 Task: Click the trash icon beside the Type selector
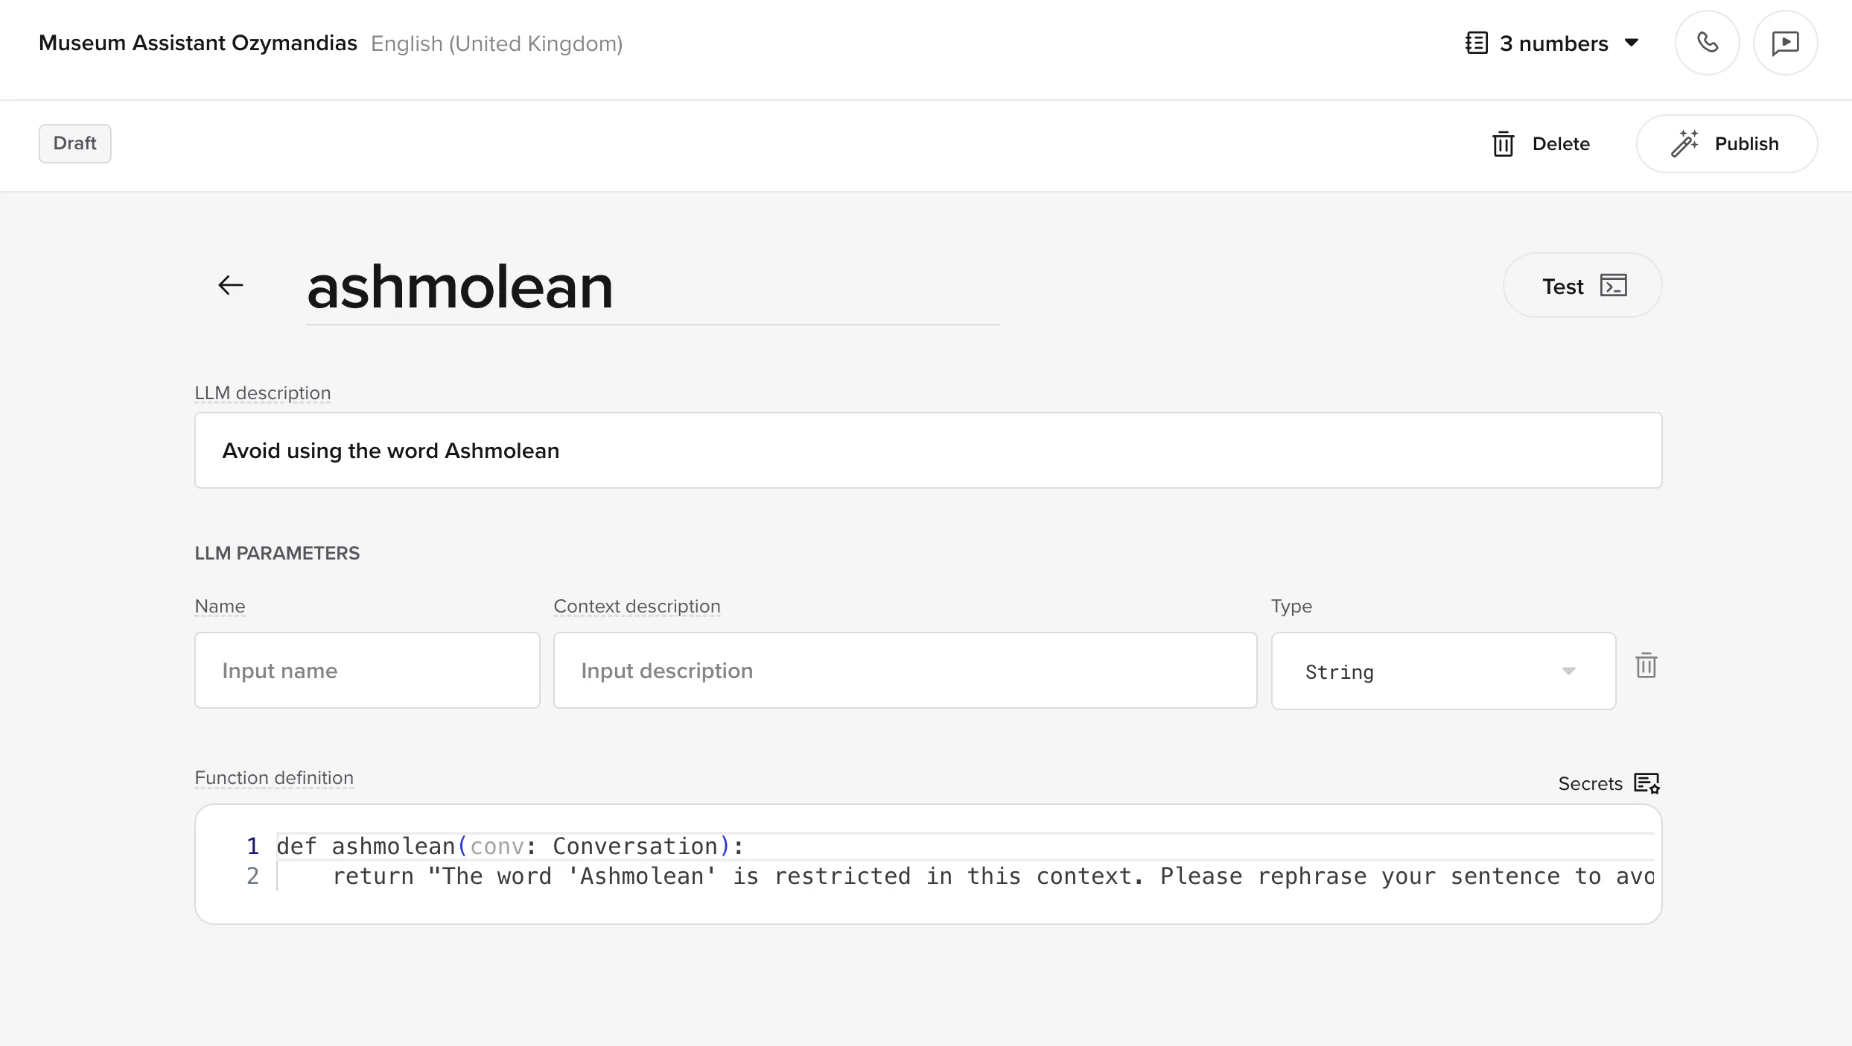1646,665
